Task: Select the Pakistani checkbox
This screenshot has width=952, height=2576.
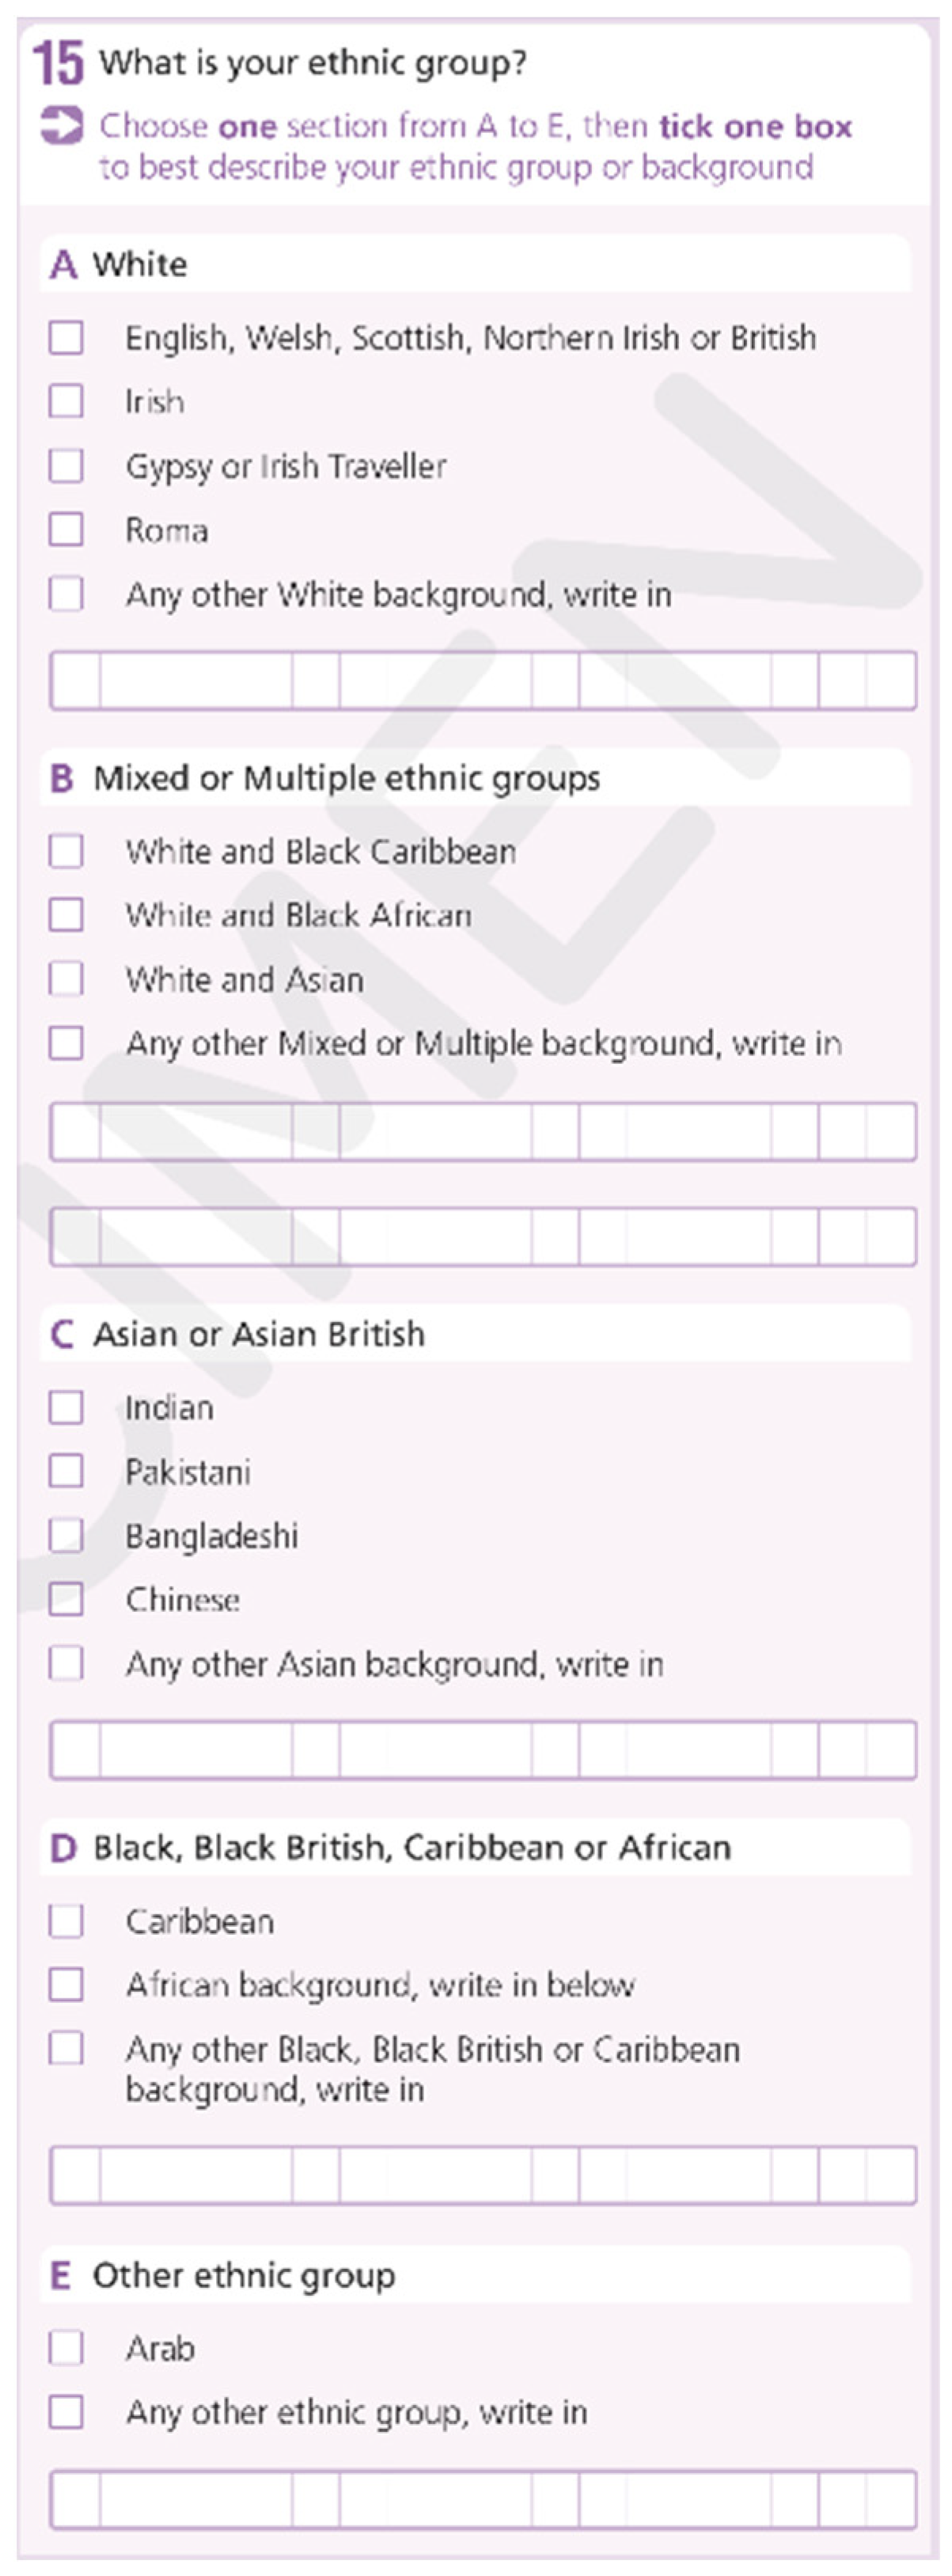Action: (x=66, y=1472)
